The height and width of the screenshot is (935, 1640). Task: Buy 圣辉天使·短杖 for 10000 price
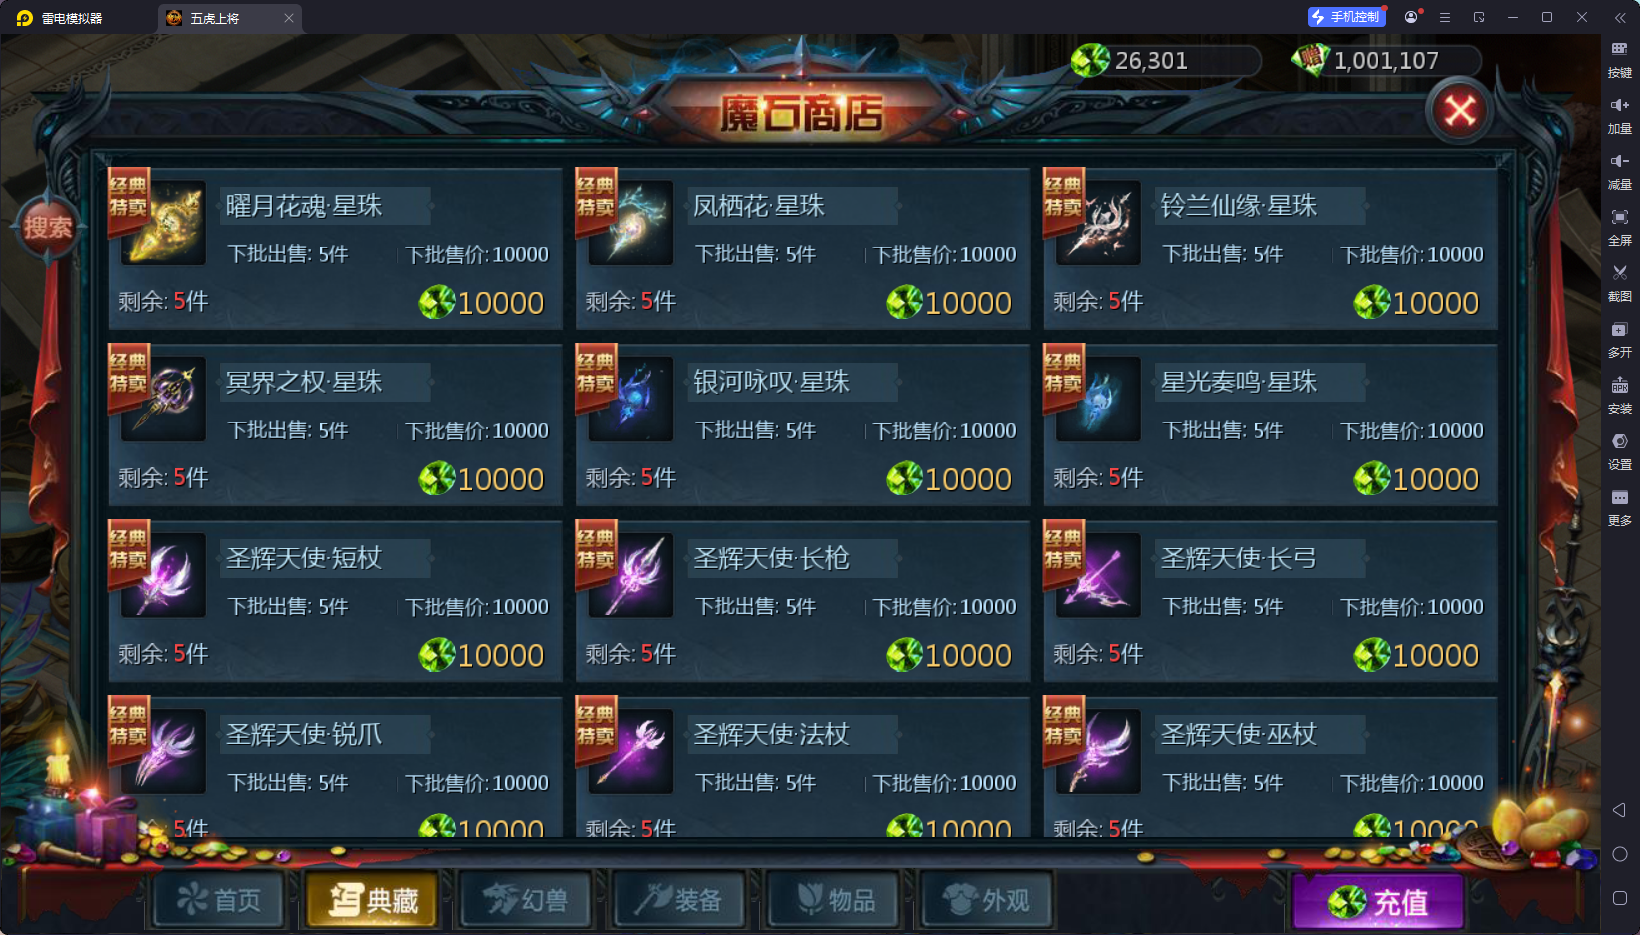[482, 655]
